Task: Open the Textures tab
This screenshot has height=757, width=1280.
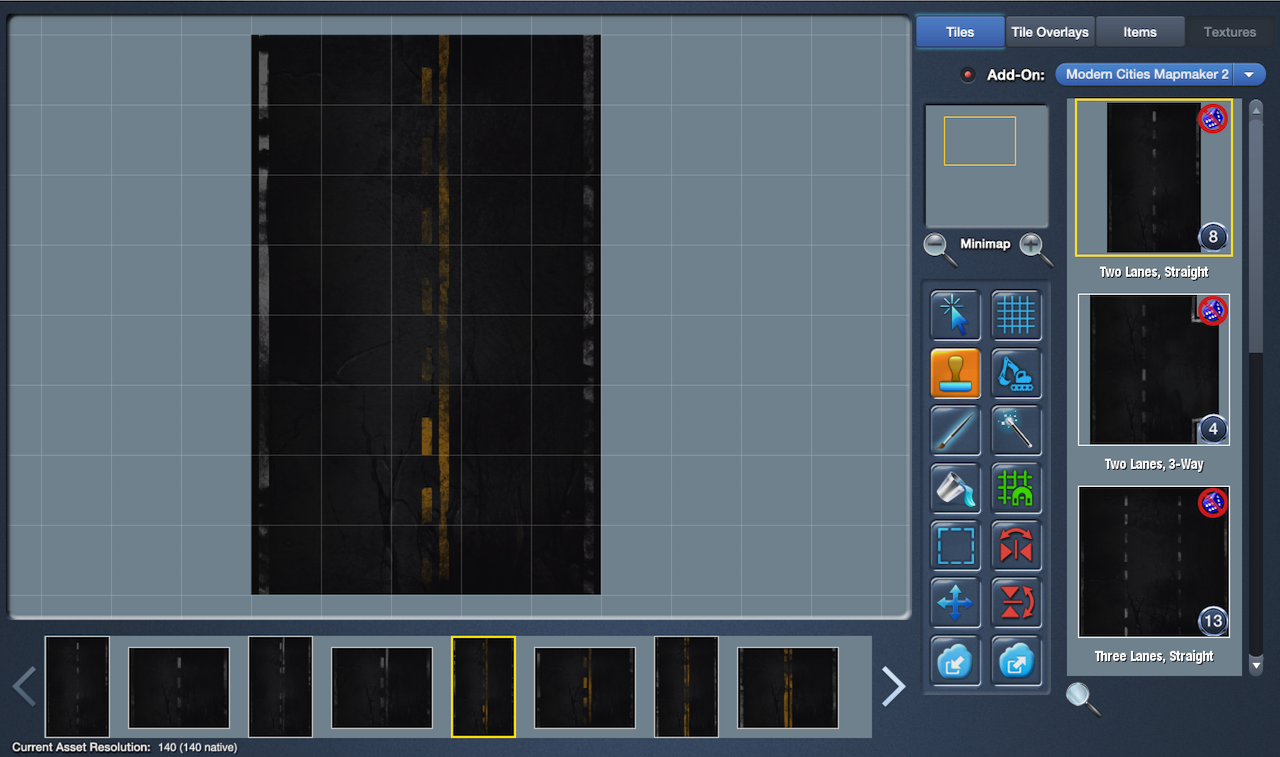Action: click(1230, 32)
